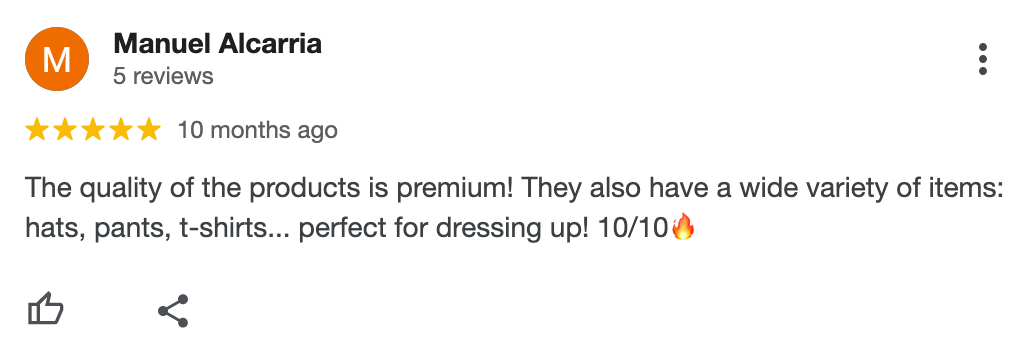Click "perfect for dressing up!" text
The height and width of the screenshot is (360, 1028).
tap(445, 230)
